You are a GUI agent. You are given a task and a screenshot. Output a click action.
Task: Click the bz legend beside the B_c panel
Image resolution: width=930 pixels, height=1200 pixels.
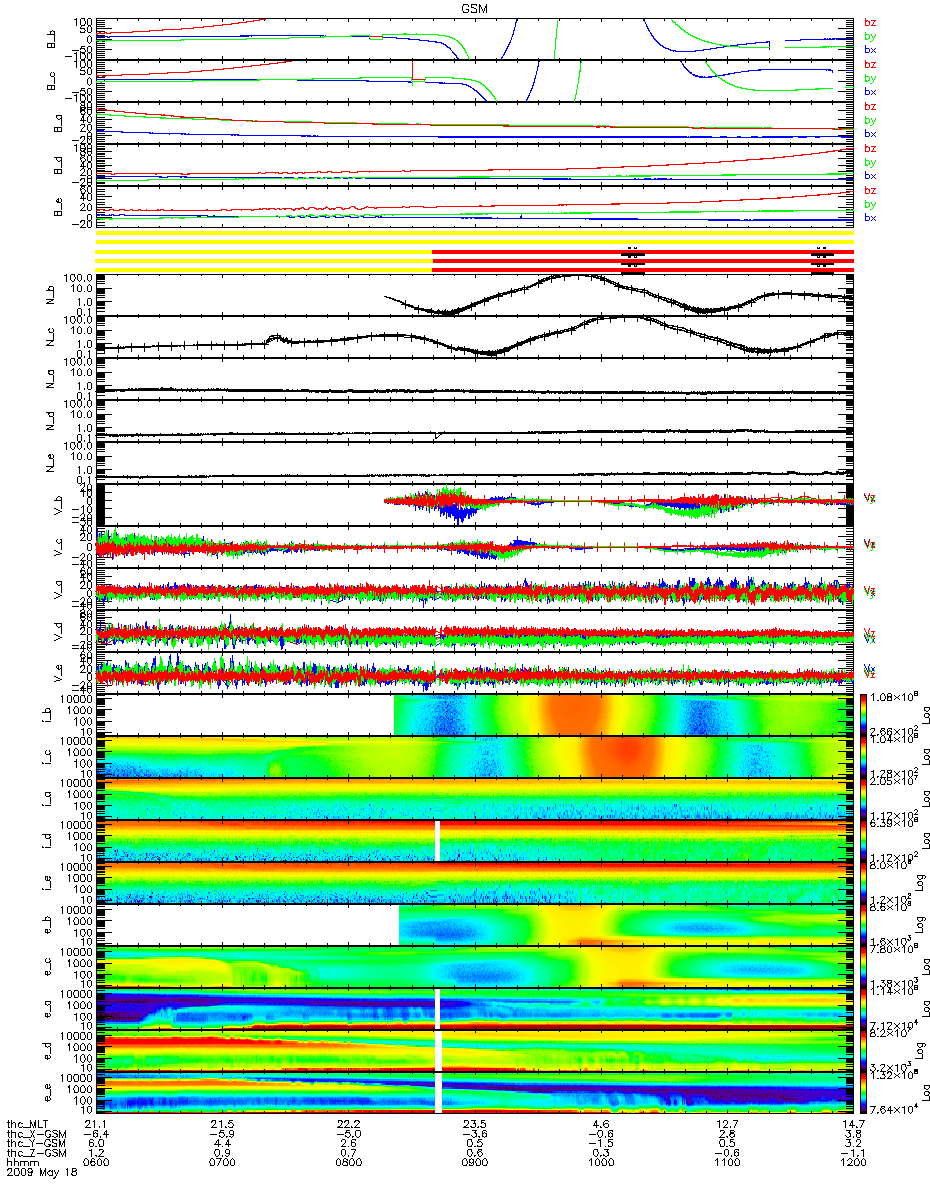(870, 64)
